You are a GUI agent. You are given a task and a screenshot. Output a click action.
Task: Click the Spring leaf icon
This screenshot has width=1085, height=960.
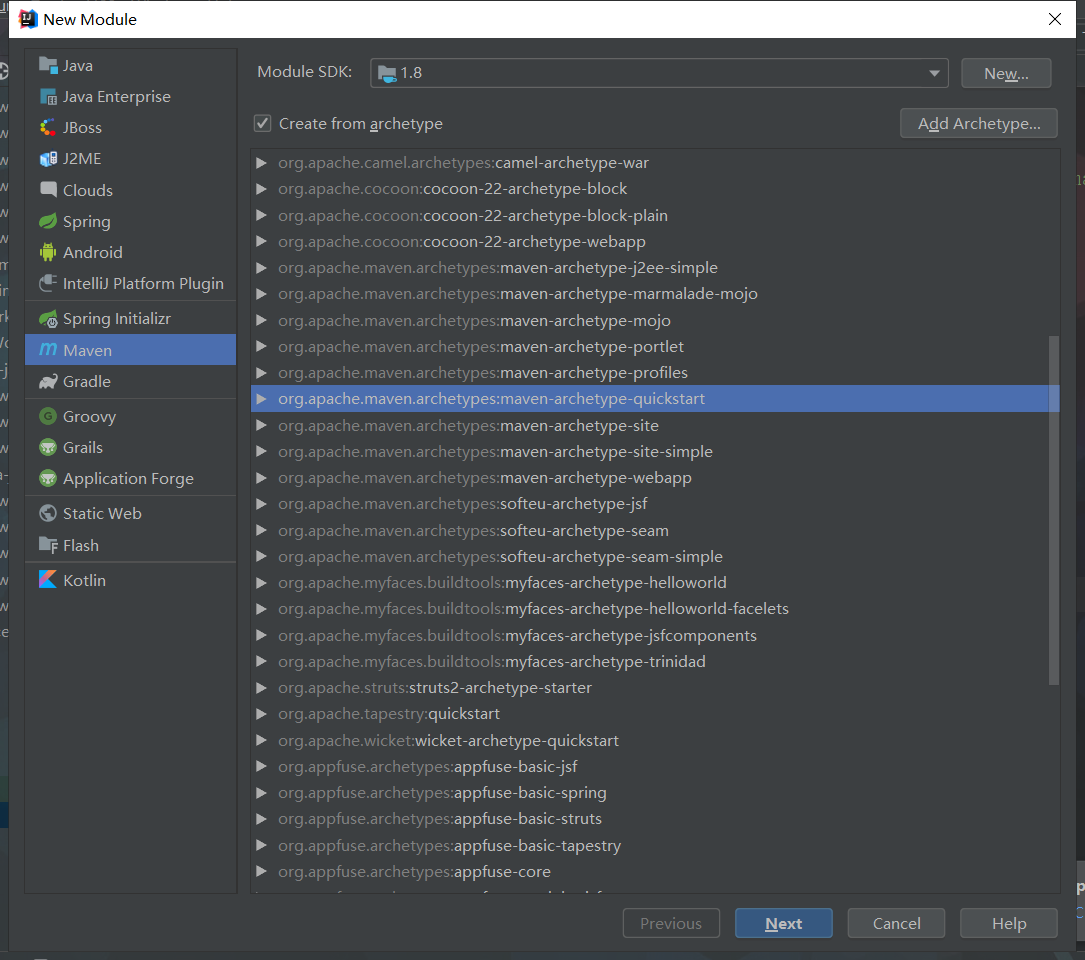click(48, 221)
